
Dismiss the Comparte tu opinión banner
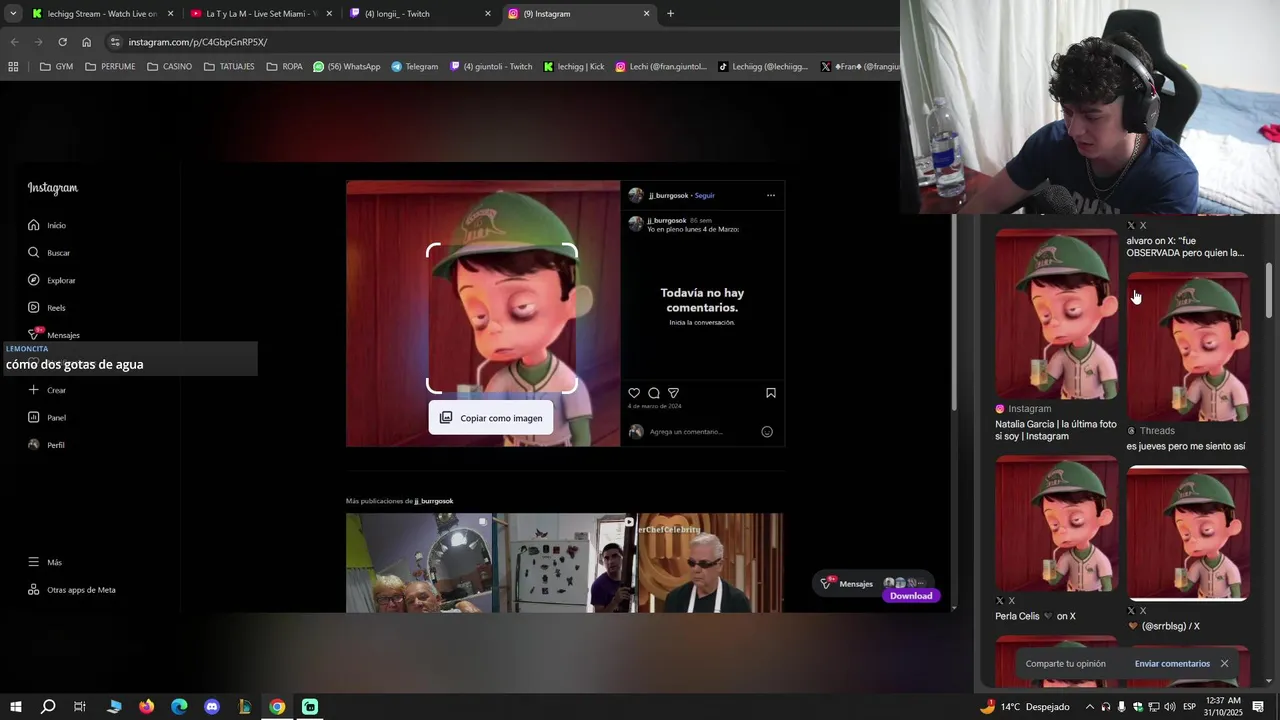(1224, 663)
